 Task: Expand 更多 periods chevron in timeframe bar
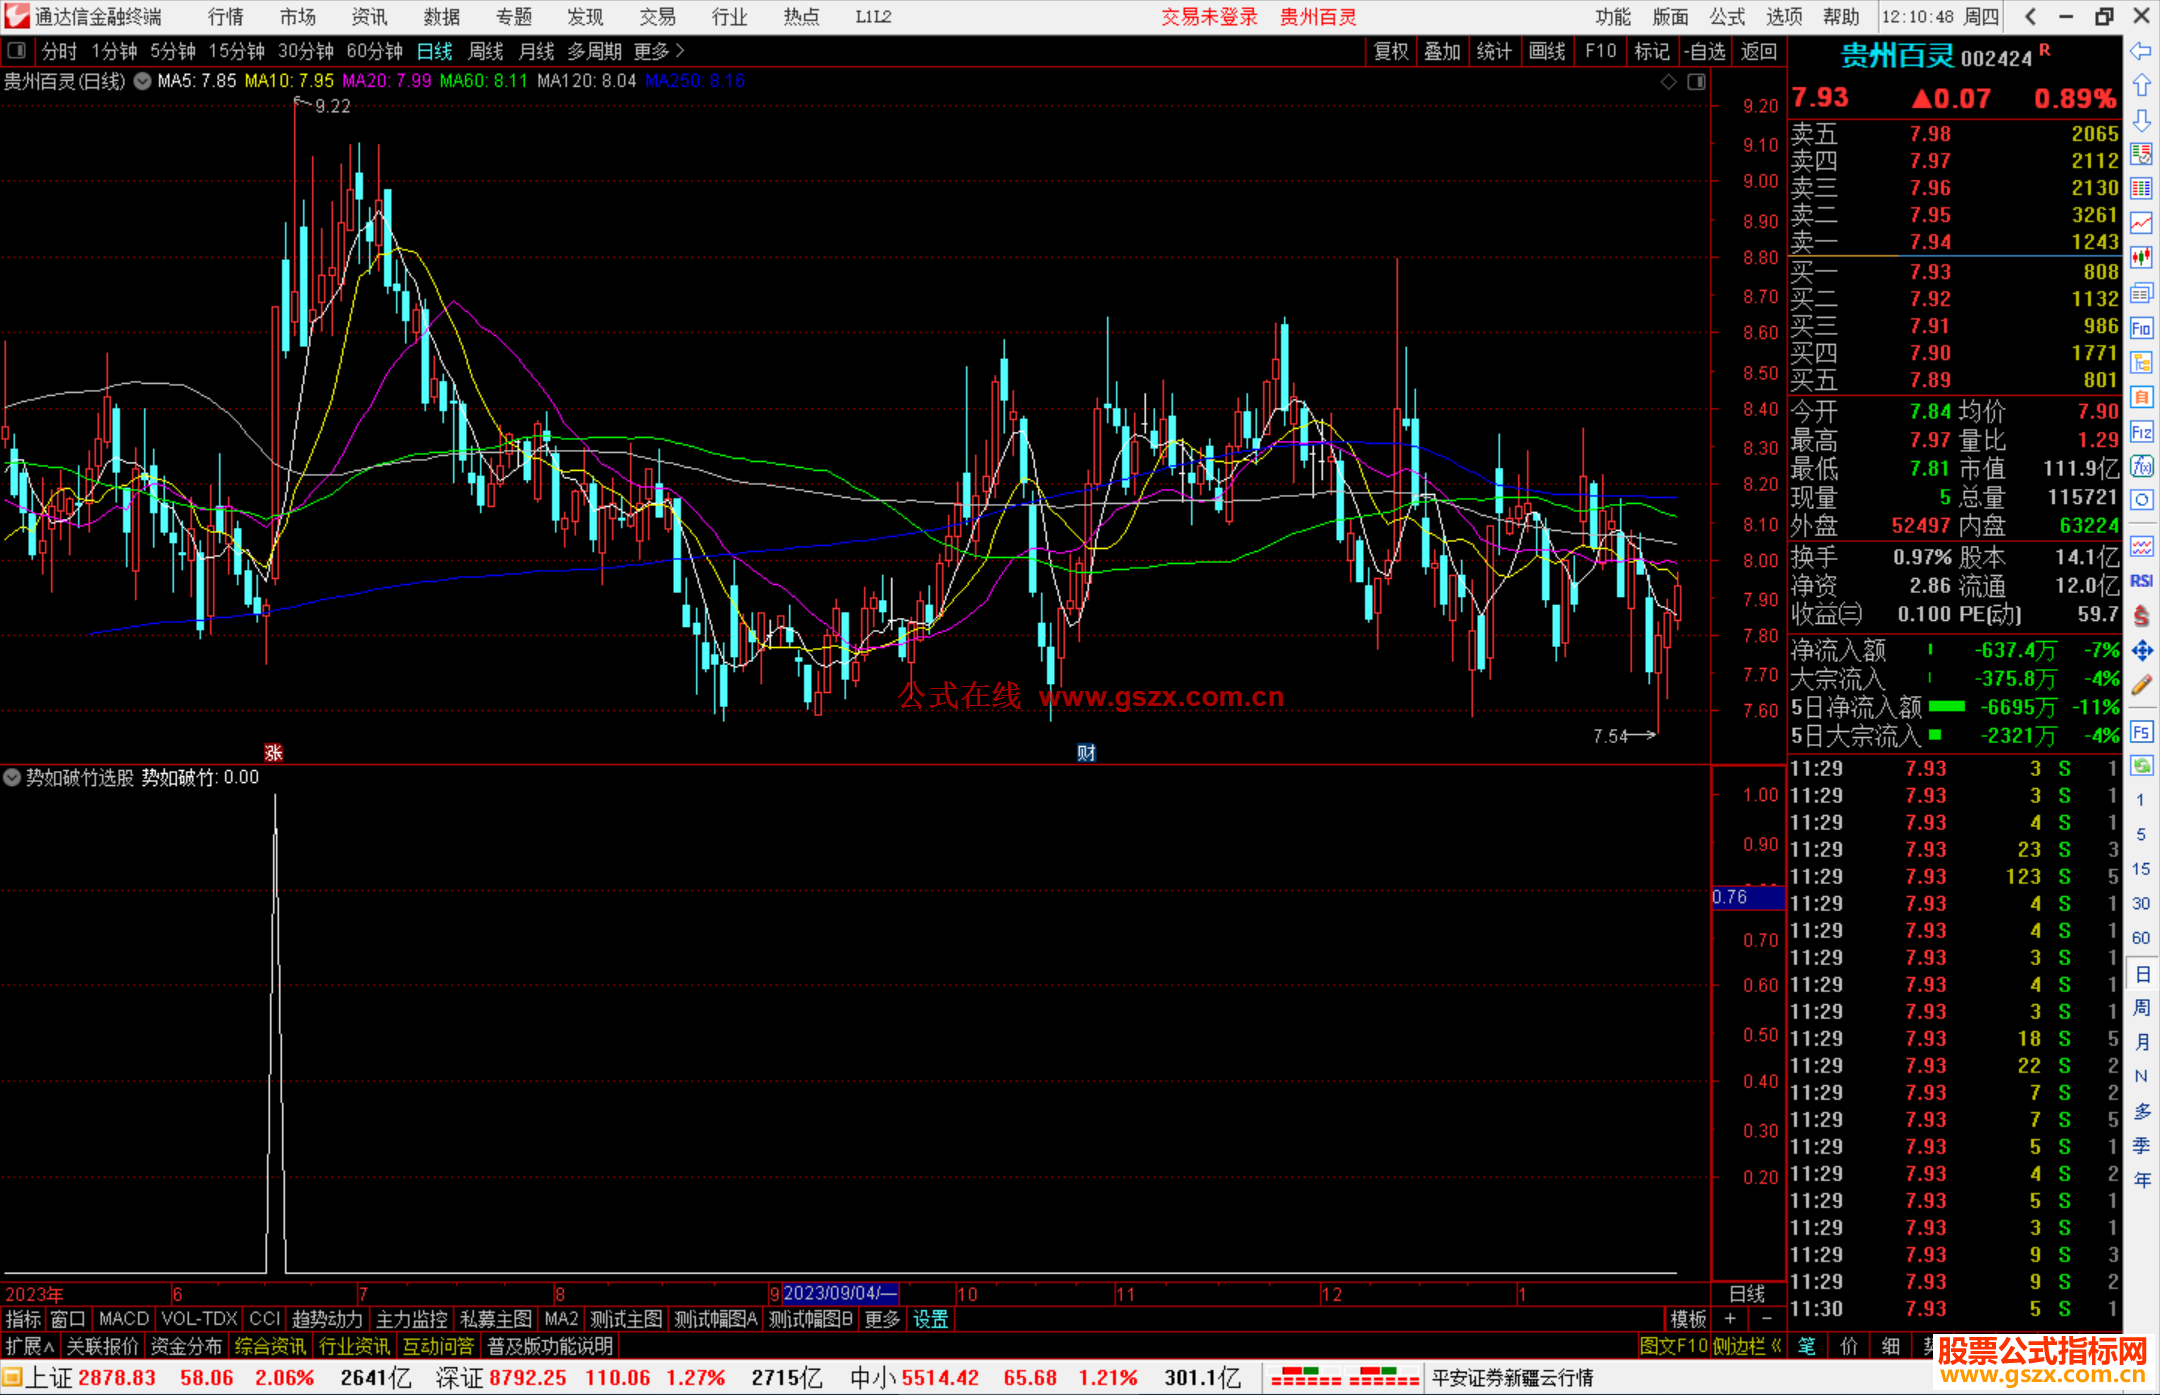[x=681, y=51]
